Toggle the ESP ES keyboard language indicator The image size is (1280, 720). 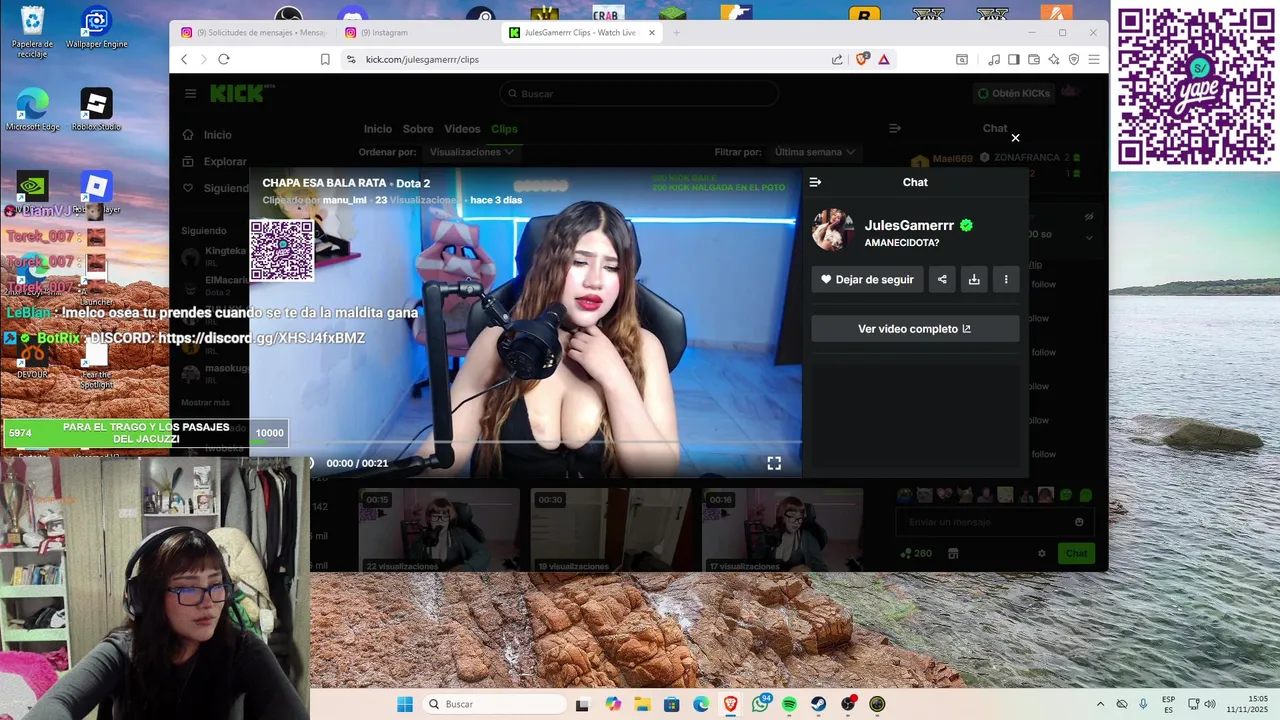[1168, 704]
